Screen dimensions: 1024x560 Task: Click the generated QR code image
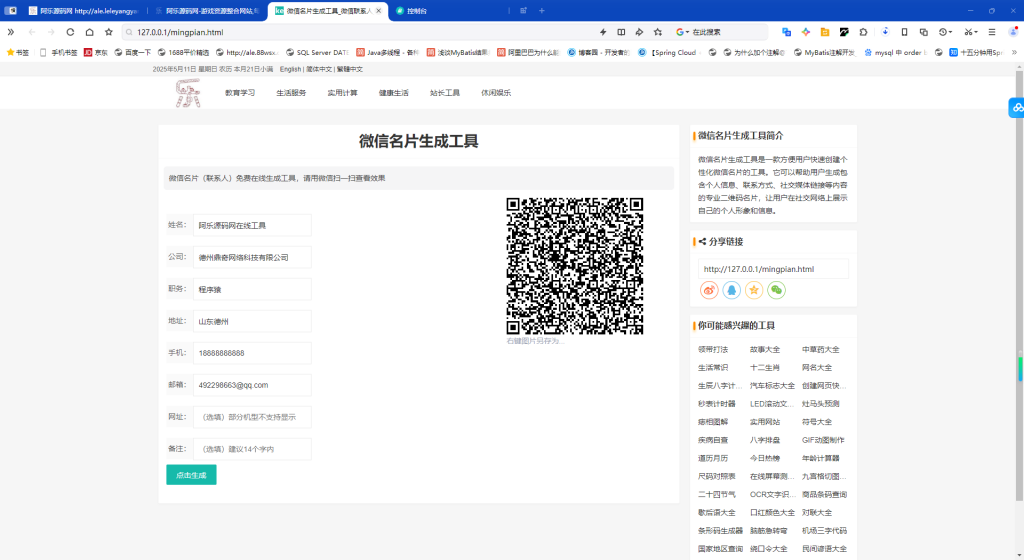point(575,266)
